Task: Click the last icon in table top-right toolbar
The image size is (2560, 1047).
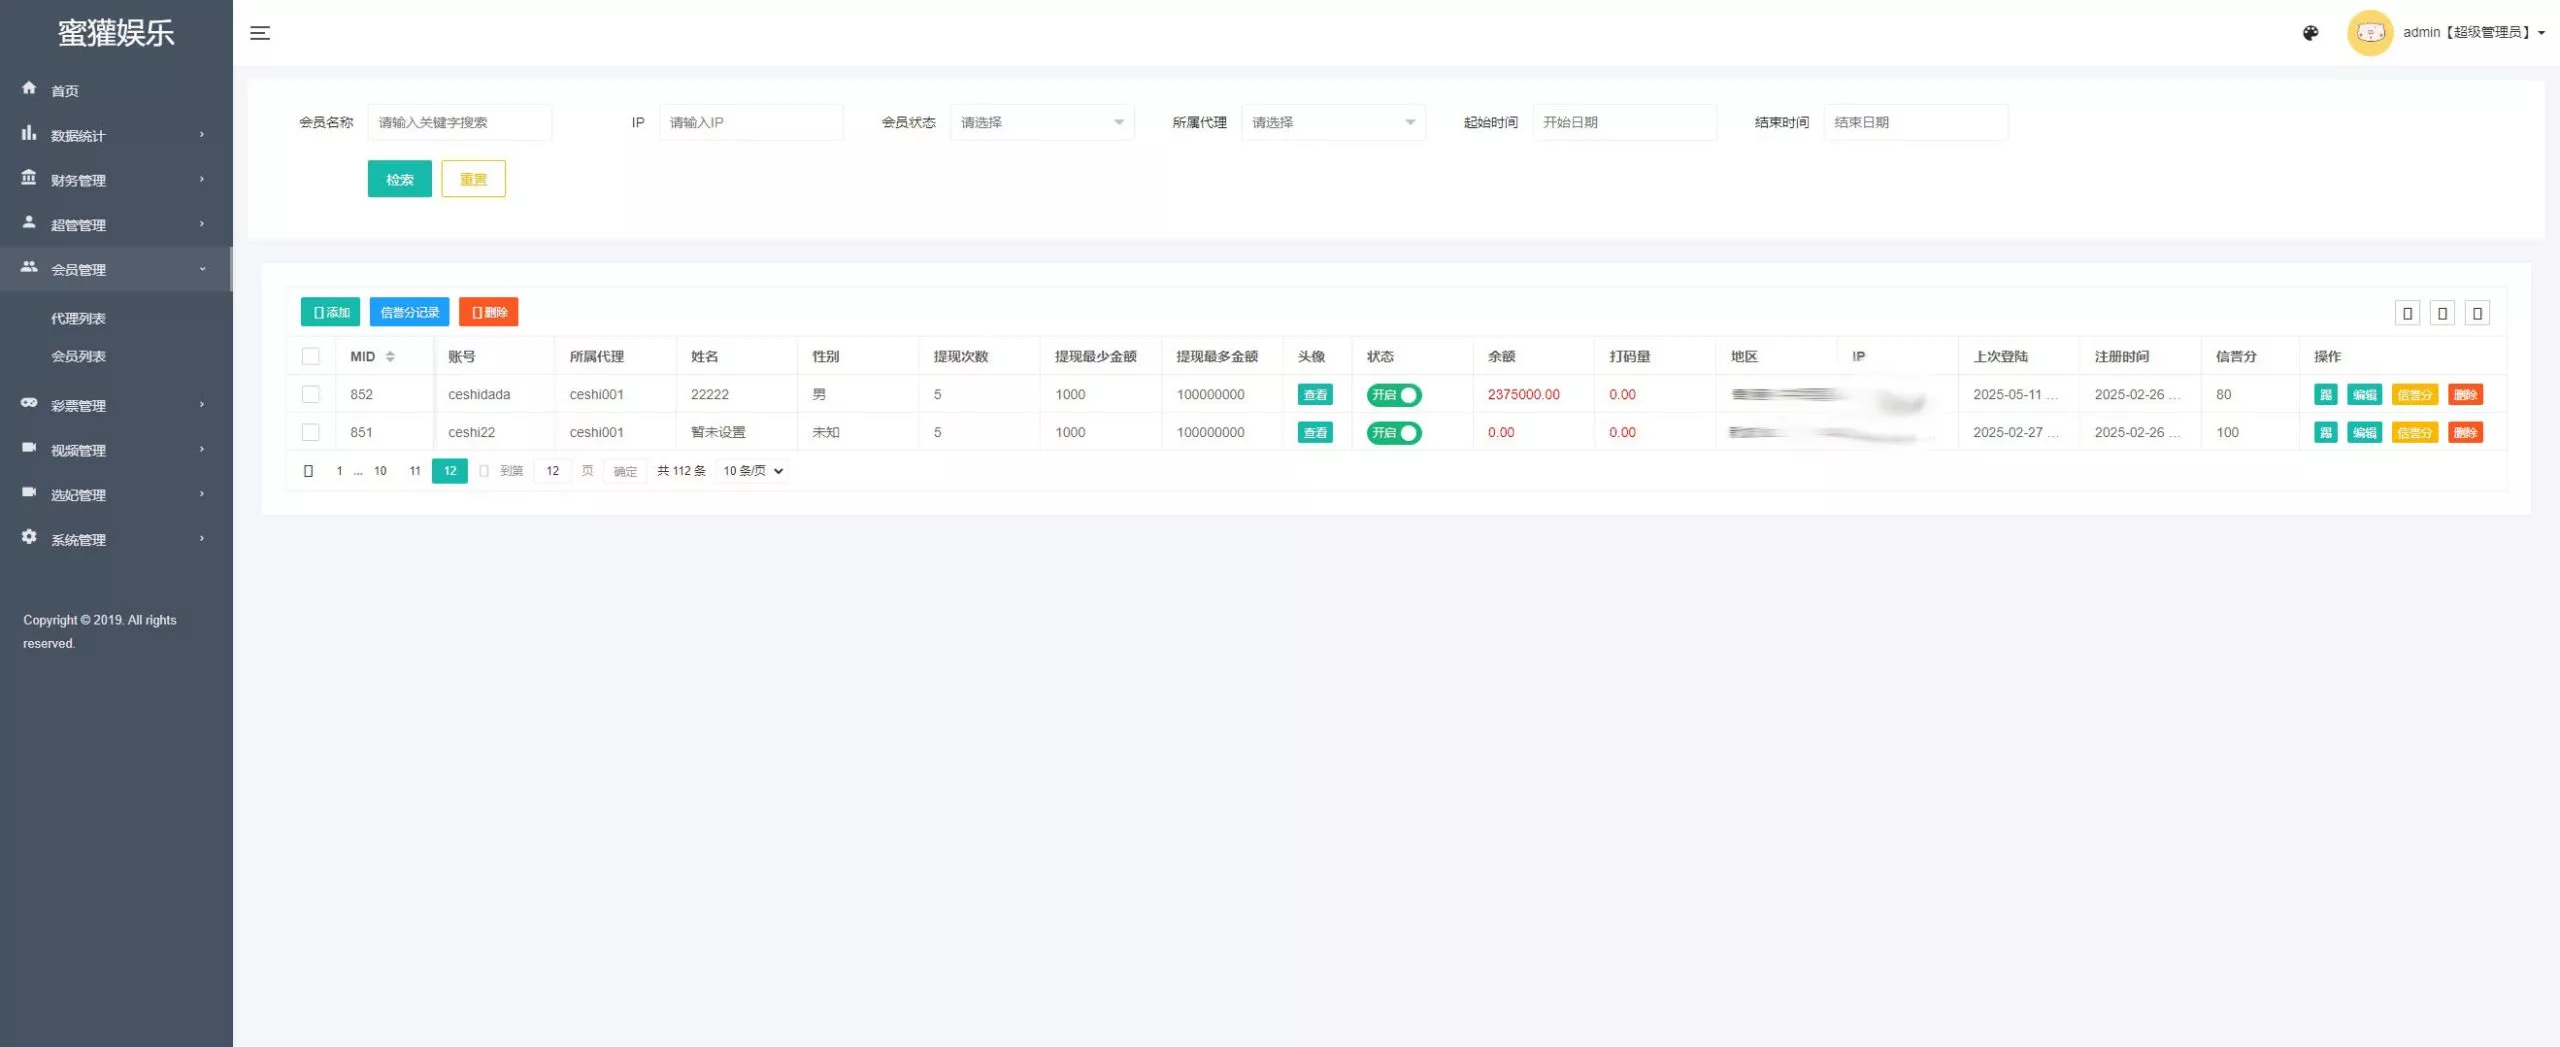Action: click(x=2477, y=314)
